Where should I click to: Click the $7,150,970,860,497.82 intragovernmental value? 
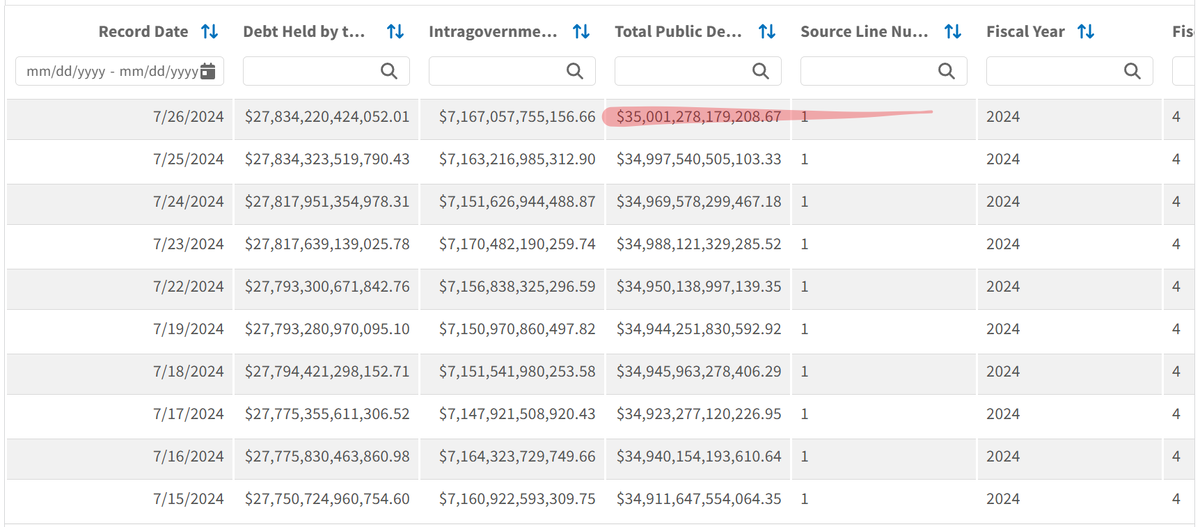(x=518, y=329)
